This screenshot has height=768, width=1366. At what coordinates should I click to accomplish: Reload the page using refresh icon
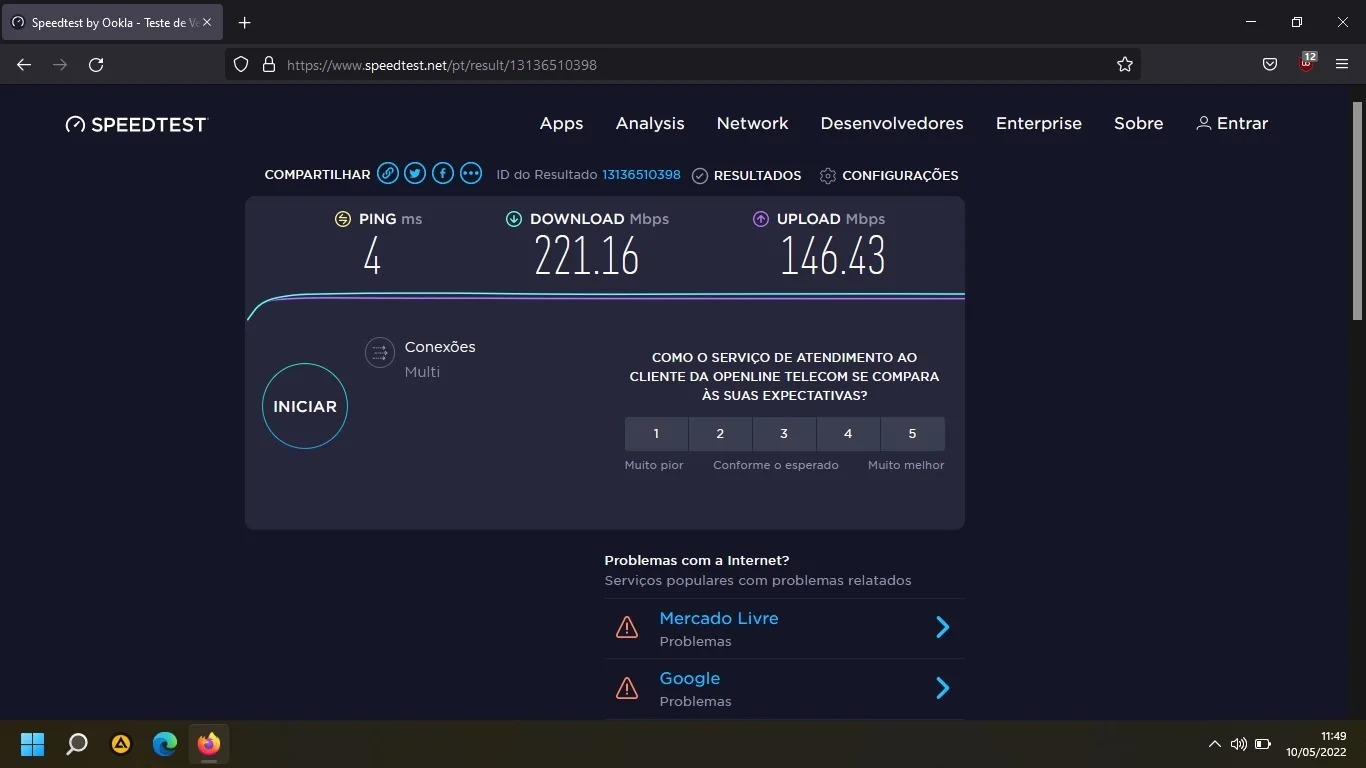point(96,65)
